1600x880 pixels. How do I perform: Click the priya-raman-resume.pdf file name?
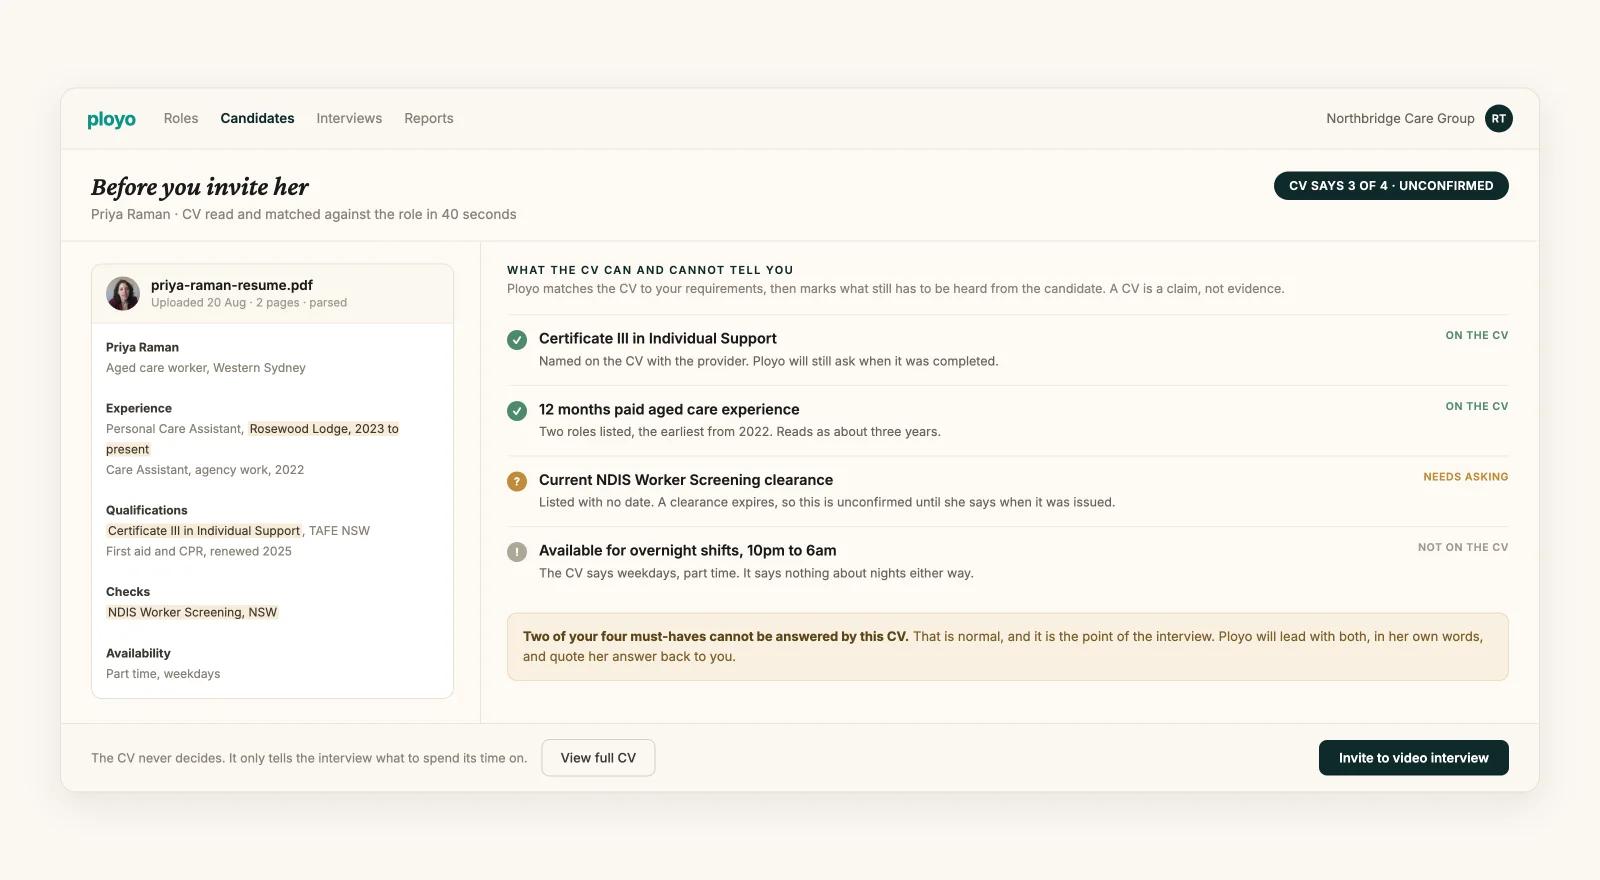pos(232,285)
